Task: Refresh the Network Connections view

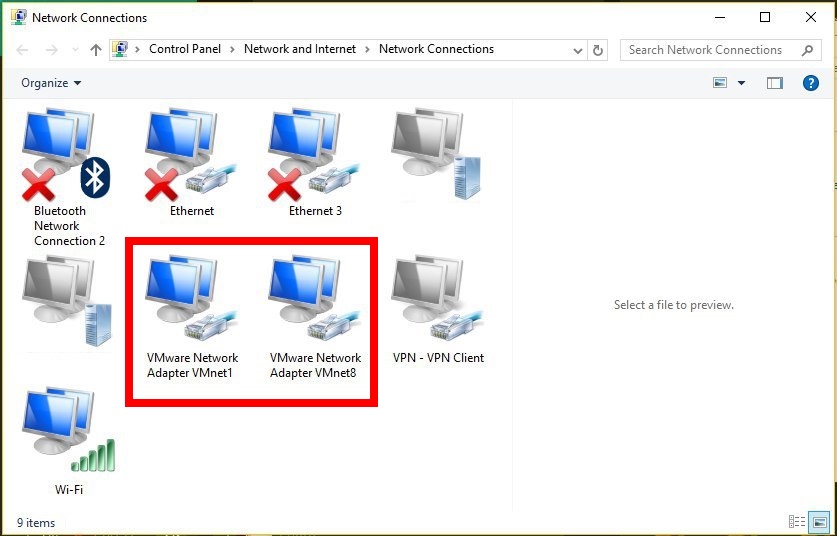Action: [x=598, y=50]
